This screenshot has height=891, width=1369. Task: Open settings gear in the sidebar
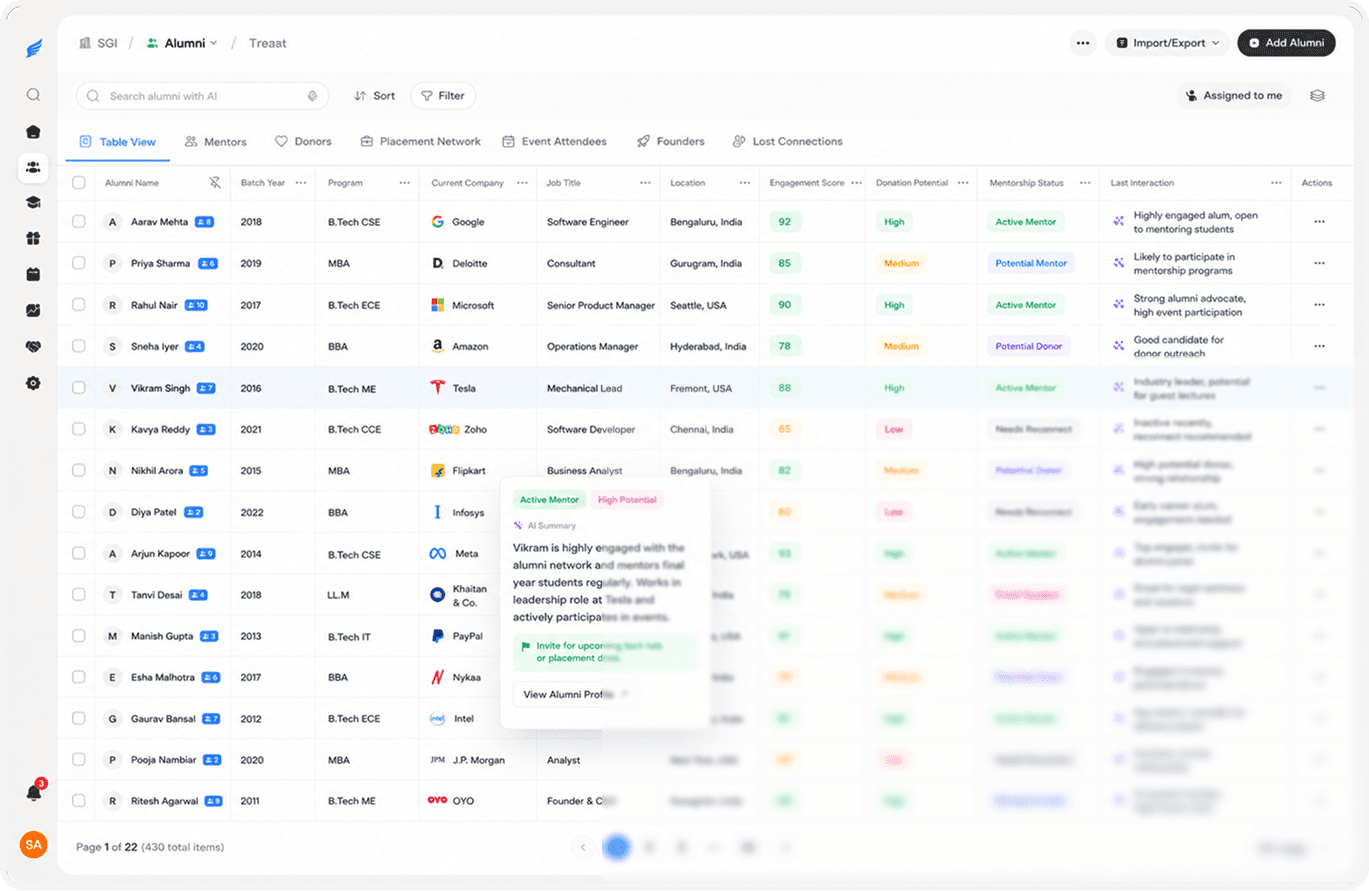point(33,383)
